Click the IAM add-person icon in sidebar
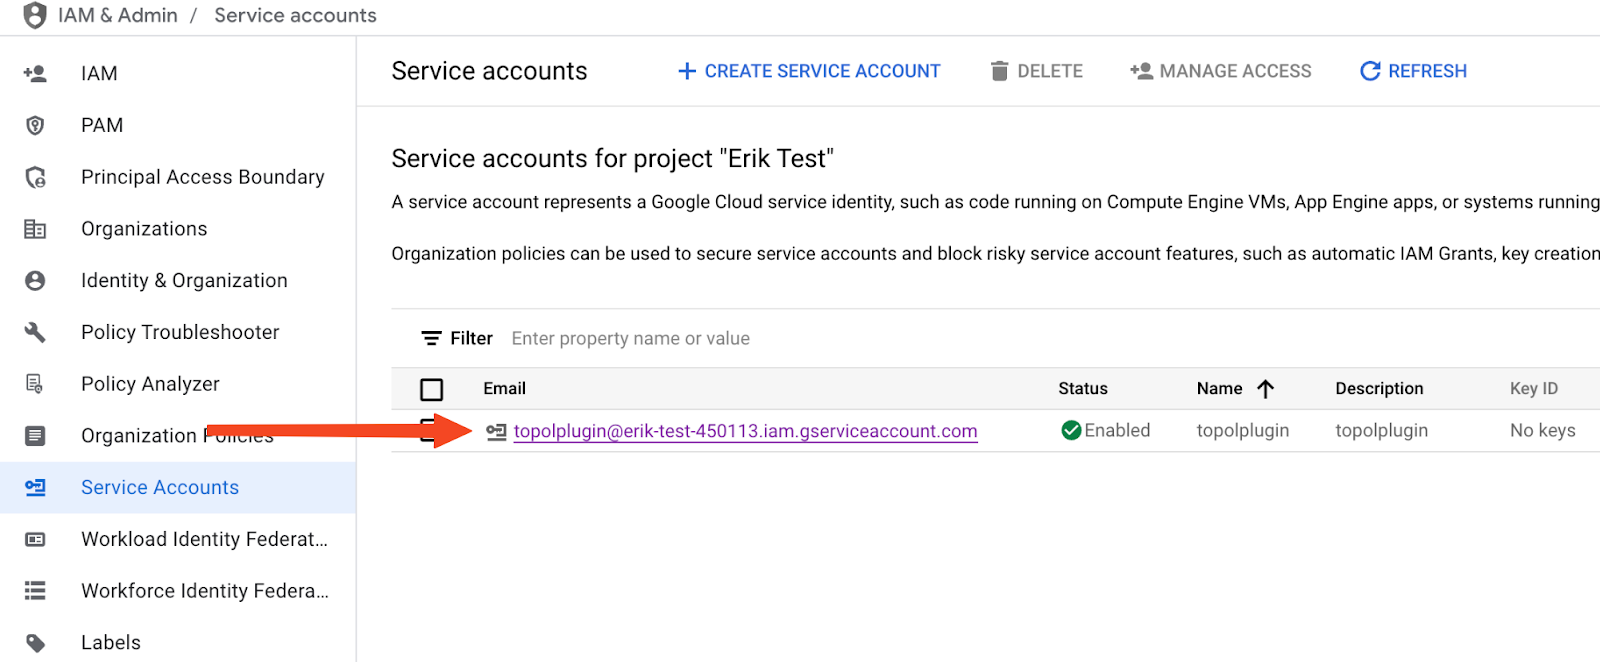 click(35, 73)
